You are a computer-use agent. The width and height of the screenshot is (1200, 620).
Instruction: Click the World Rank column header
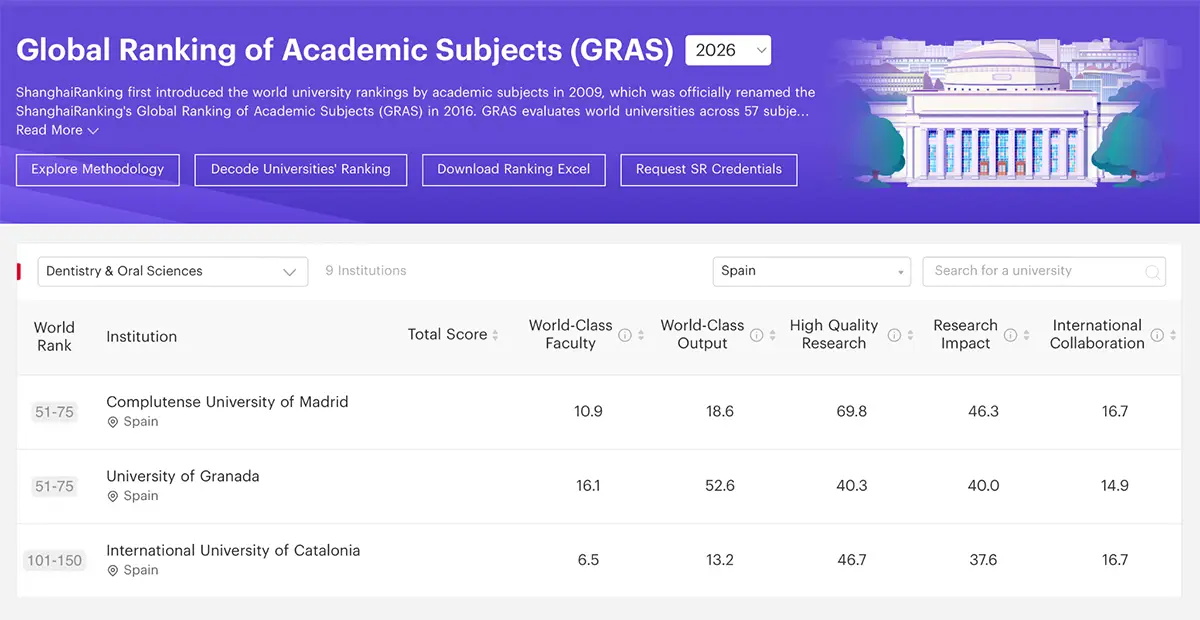click(x=54, y=336)
